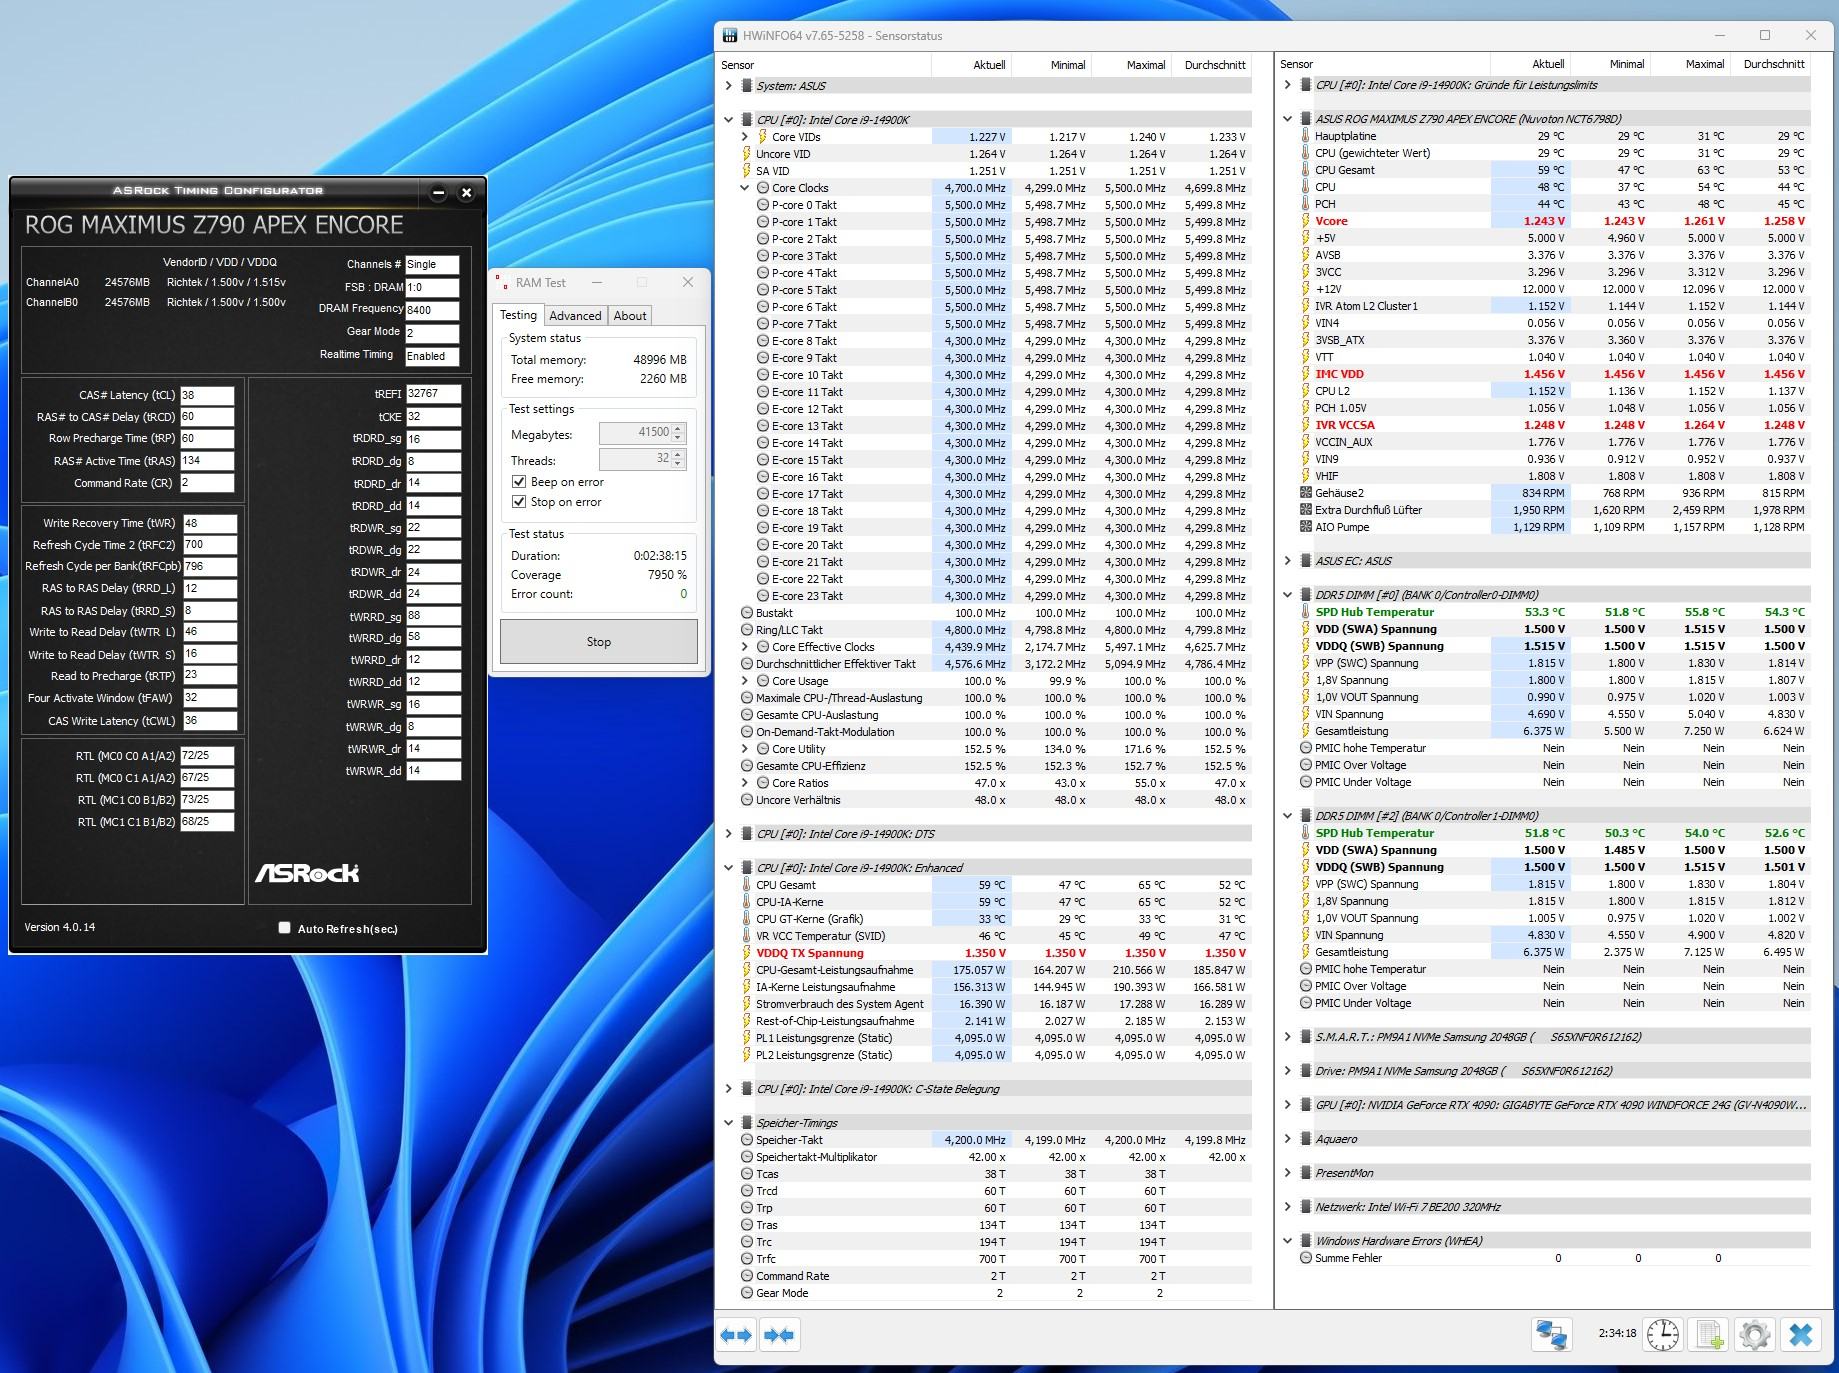This screenshot has width=1839, height=1373.
Task: Expand the GPU [#0]: NVIDIA GeForce RTX 4090 section
Action: (x=1287, y=1105)
